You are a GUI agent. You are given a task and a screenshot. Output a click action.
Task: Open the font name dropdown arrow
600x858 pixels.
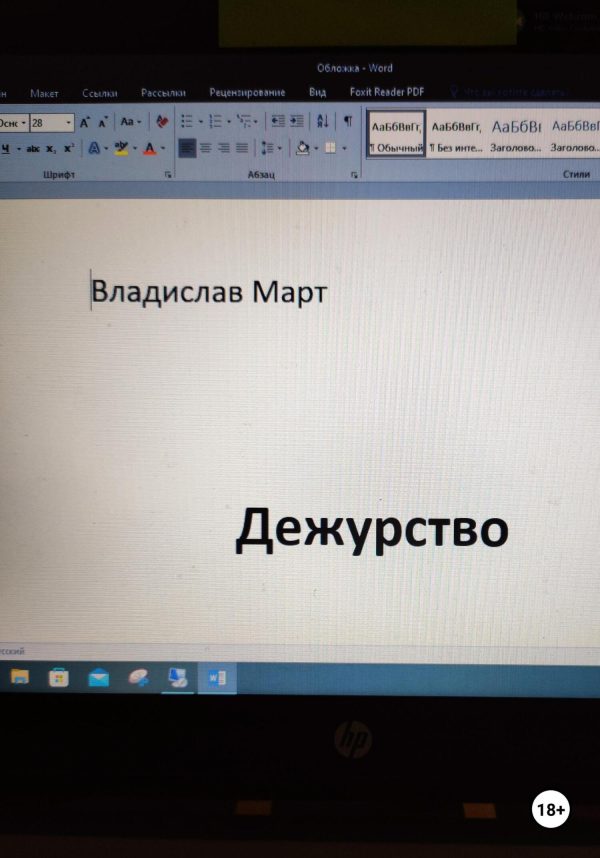pyautogui.click(x=24, y=123)
